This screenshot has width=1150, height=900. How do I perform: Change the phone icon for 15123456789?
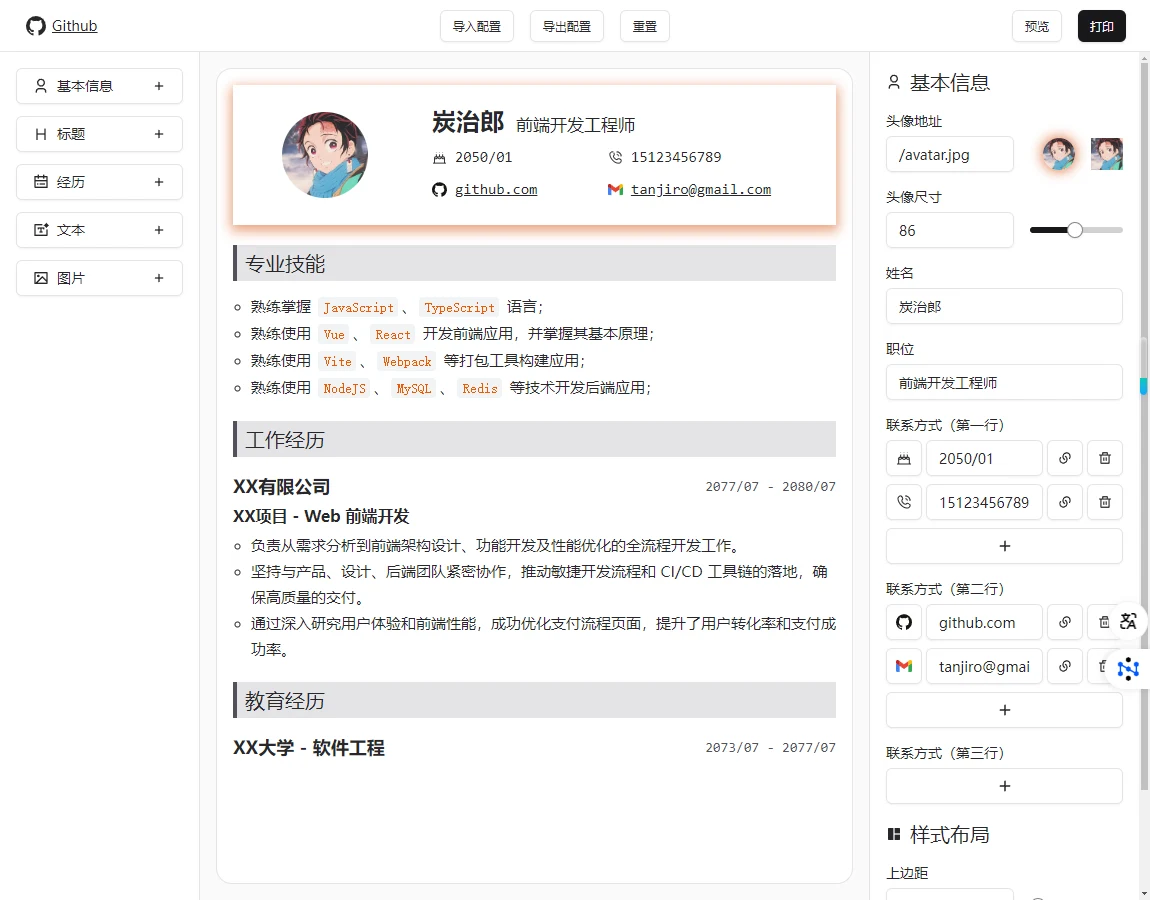click(904, 502)
